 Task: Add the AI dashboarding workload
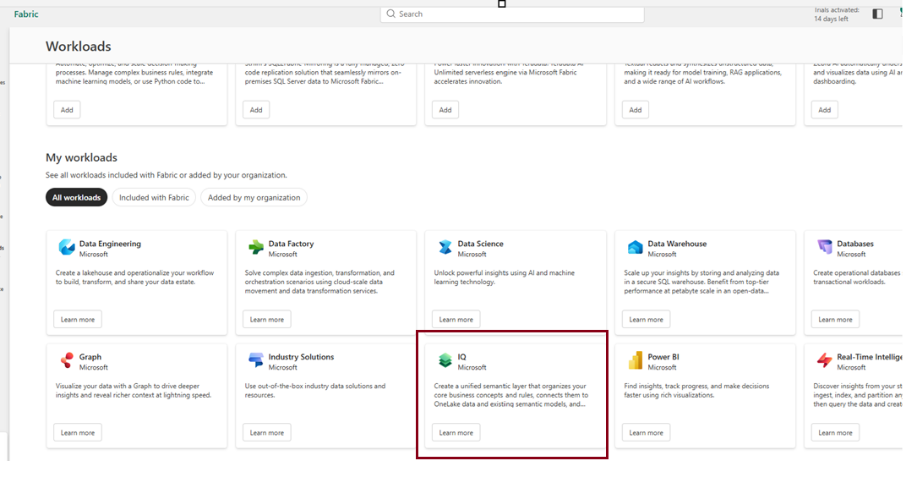(x=825, y=110)
